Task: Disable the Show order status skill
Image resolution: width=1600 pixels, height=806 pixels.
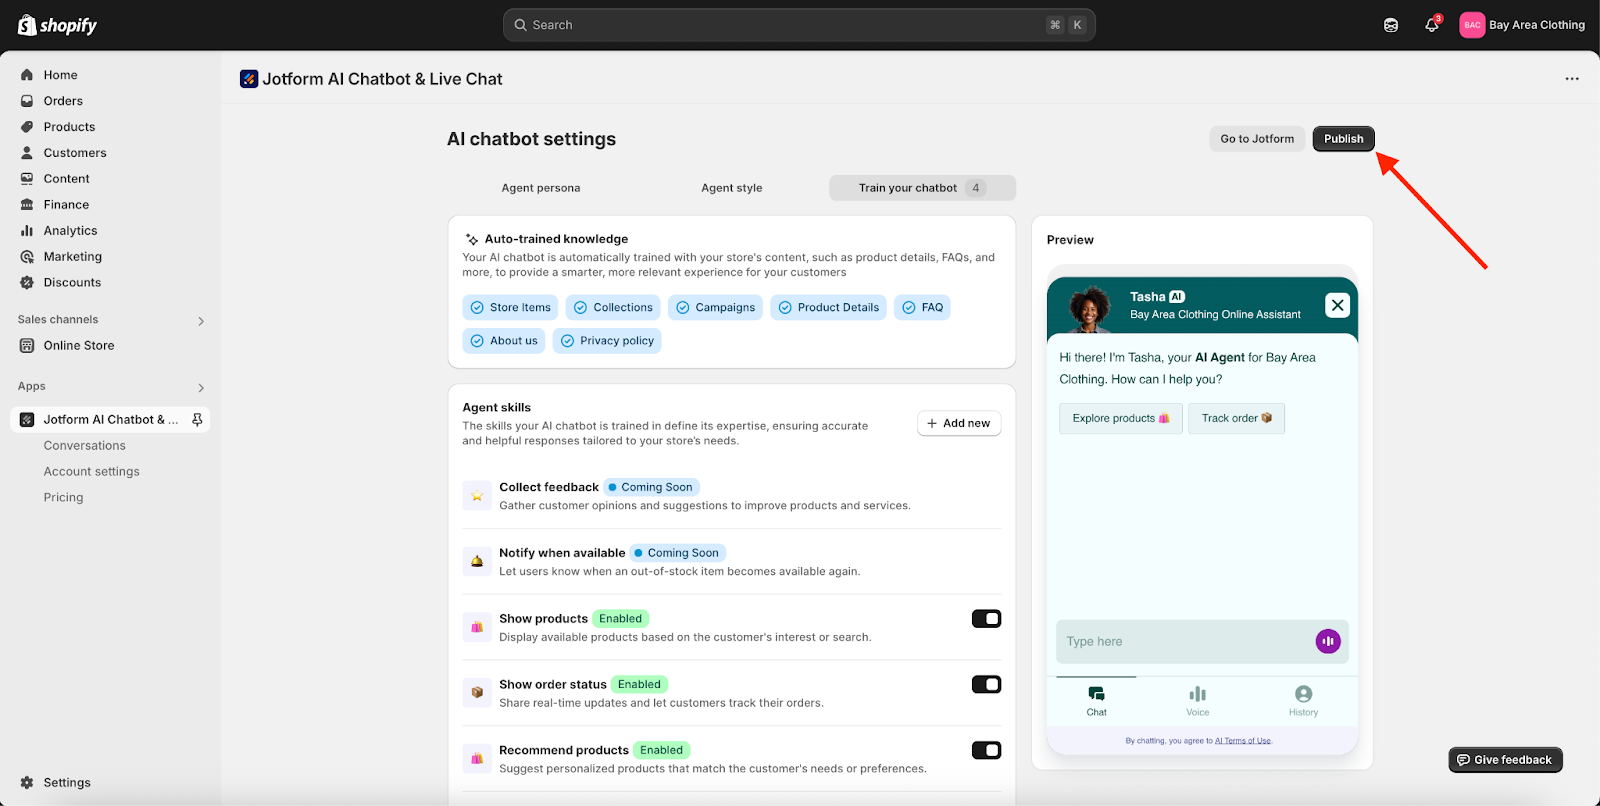Action: click(986, 685)
